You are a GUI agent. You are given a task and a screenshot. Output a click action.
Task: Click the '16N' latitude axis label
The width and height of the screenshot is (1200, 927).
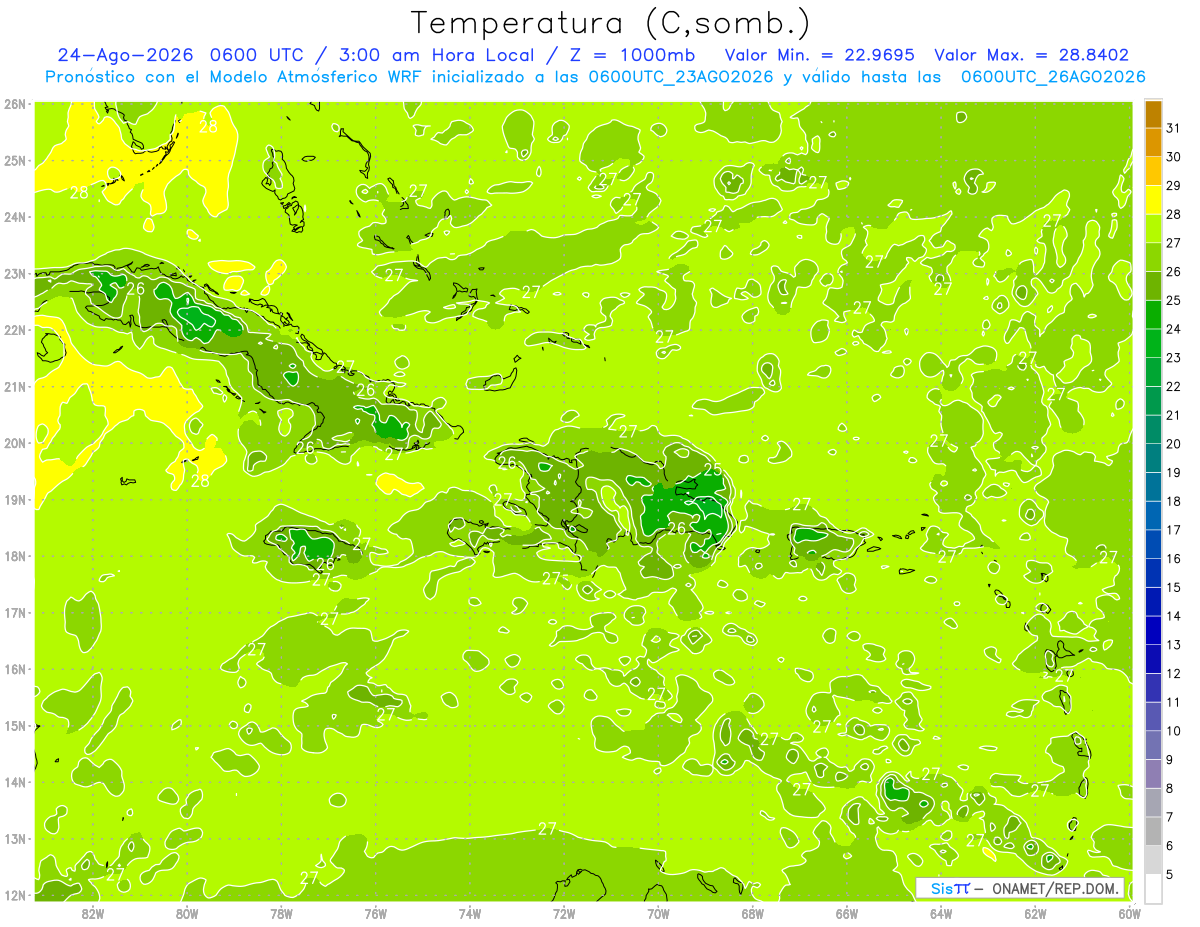click(x=14, y=669)
